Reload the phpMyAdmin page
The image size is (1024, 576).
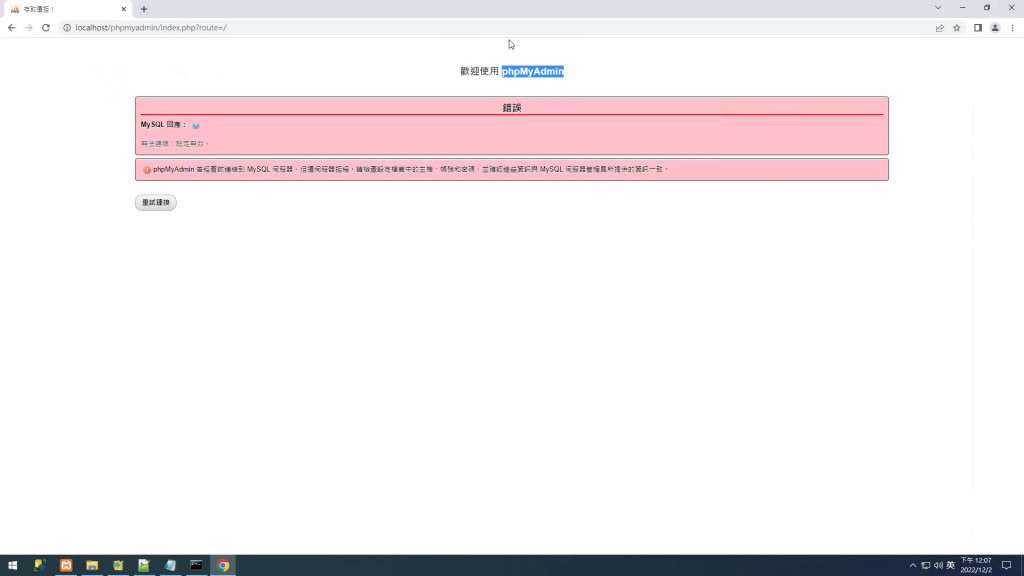46,27
